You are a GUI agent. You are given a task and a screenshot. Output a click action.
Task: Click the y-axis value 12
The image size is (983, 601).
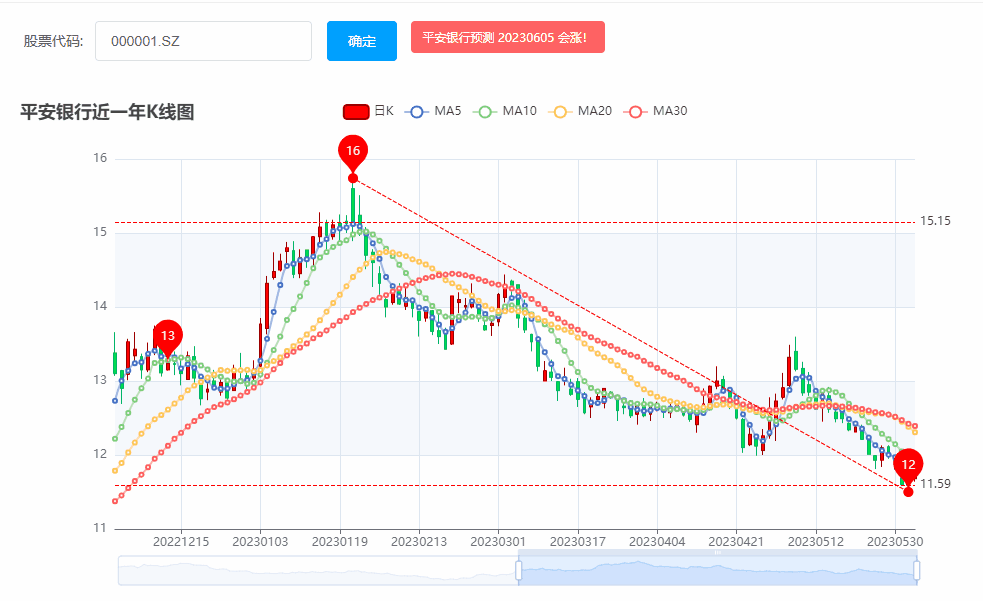(100, 454)
